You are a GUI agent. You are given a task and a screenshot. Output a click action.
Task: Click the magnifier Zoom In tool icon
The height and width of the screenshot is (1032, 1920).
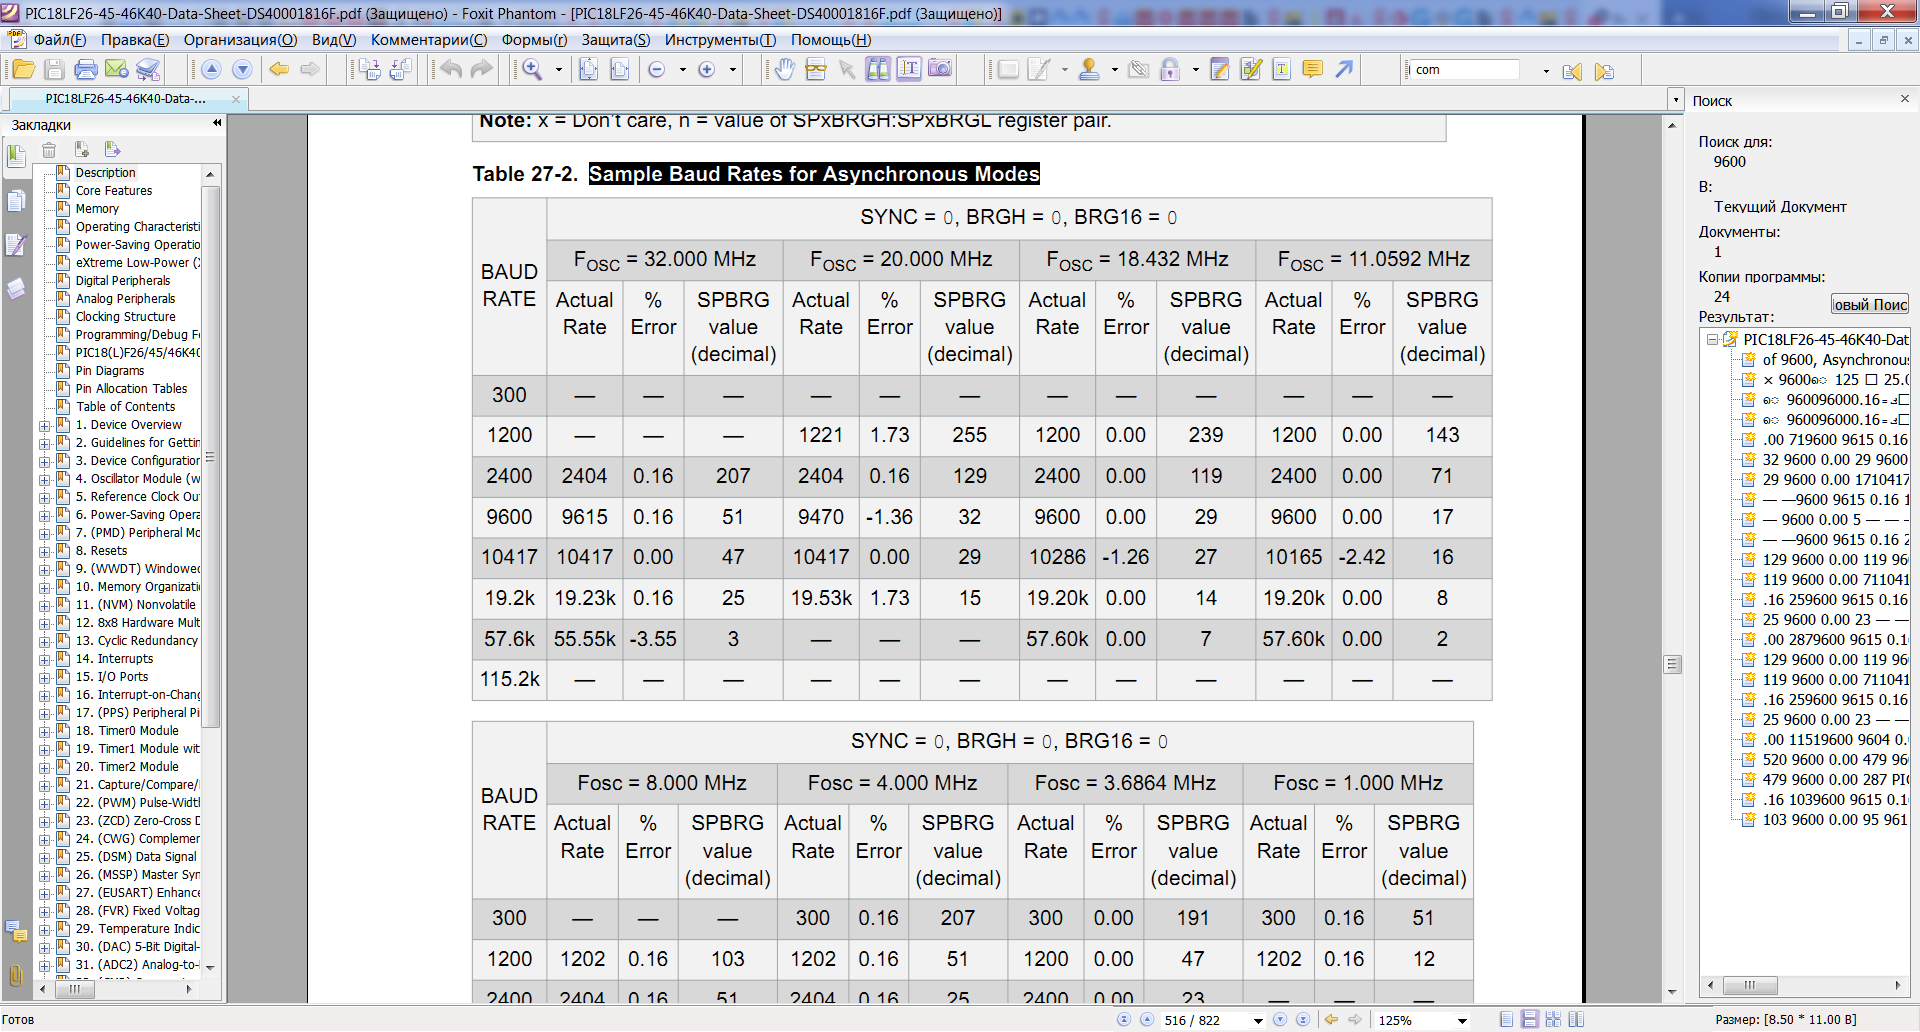[x=532, y=69]
